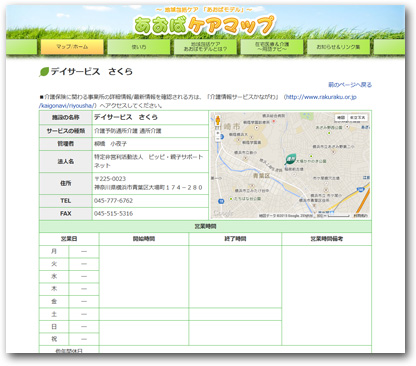416x366 pixels.
Task: Click the 終了時間 column header
Action: [235, 239]
